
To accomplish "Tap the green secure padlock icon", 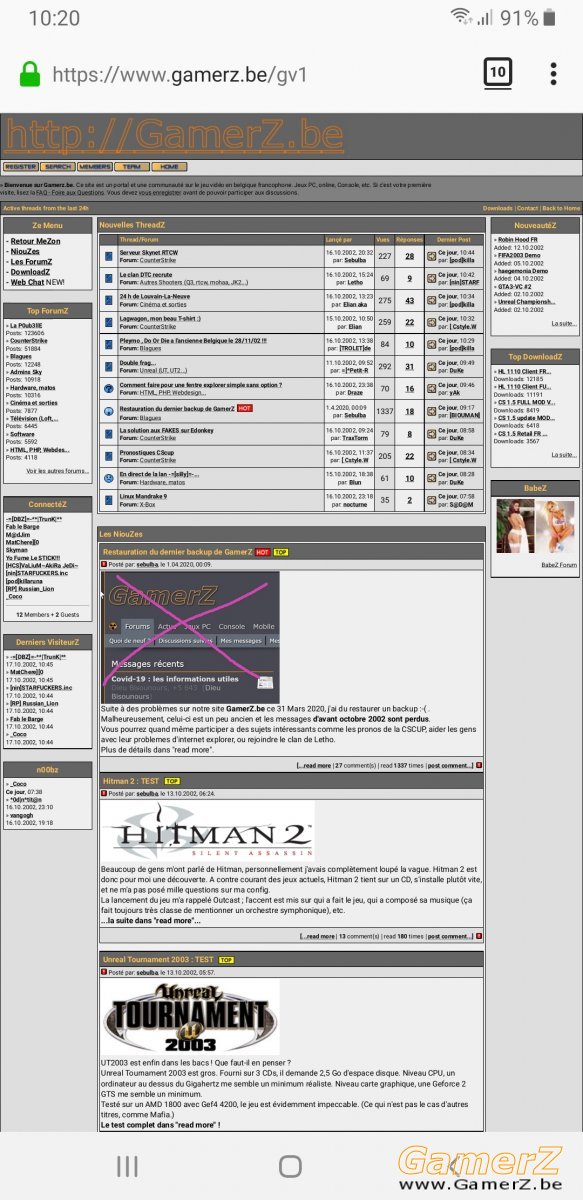I will click(30, 74).
